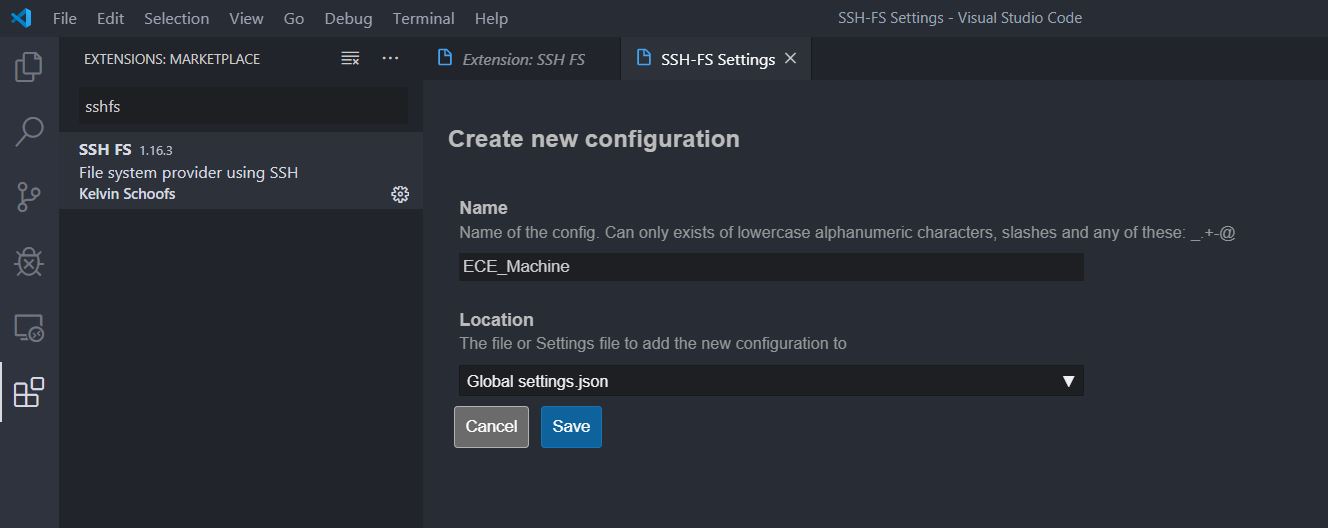
Task: Click the Name input field
Action: [x=771, y=267]
